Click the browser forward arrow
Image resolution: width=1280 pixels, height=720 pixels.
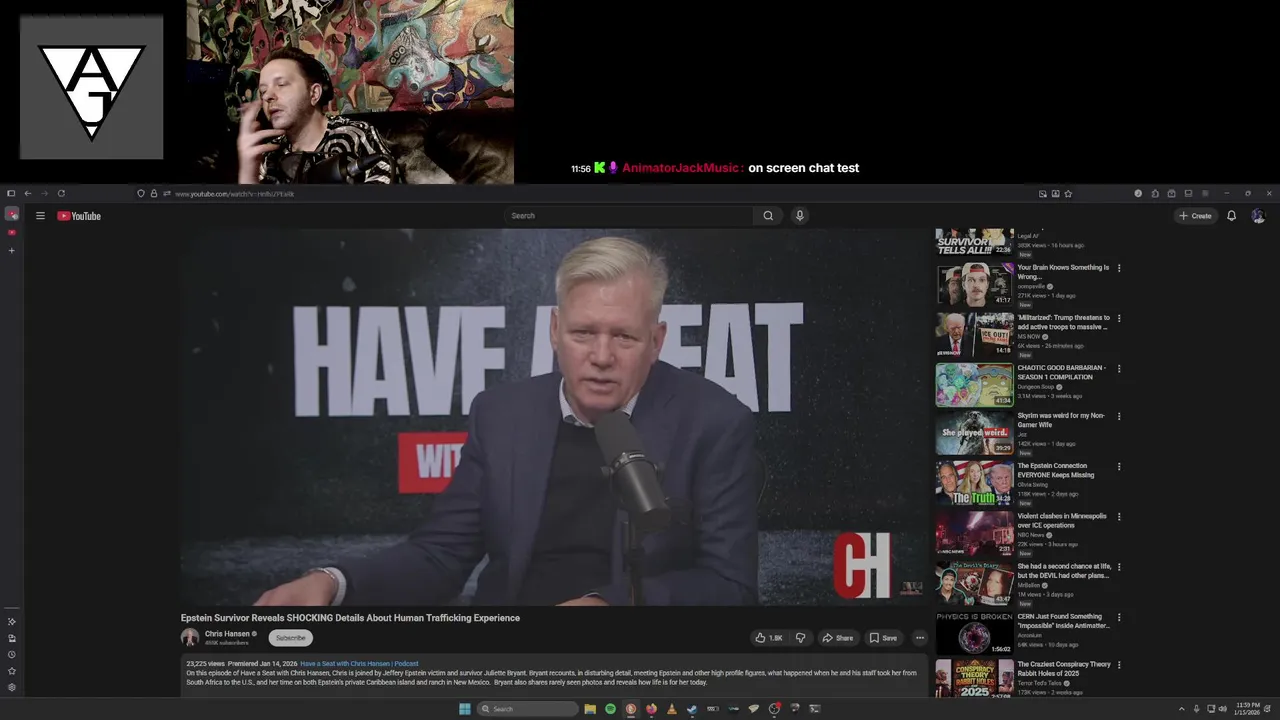click(44, 193)
